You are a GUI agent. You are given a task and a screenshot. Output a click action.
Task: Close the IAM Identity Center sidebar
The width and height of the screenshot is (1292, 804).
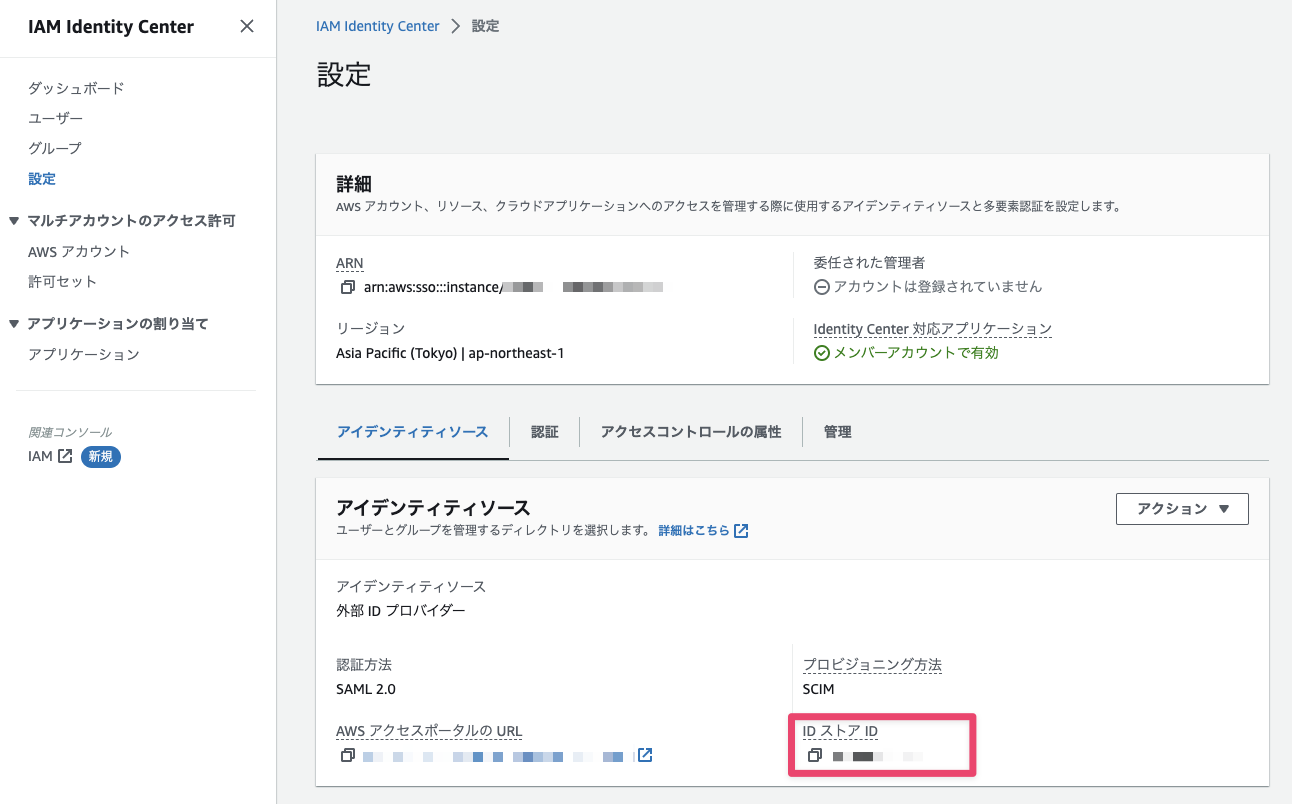pyautogui.click(x=247, y=27)
